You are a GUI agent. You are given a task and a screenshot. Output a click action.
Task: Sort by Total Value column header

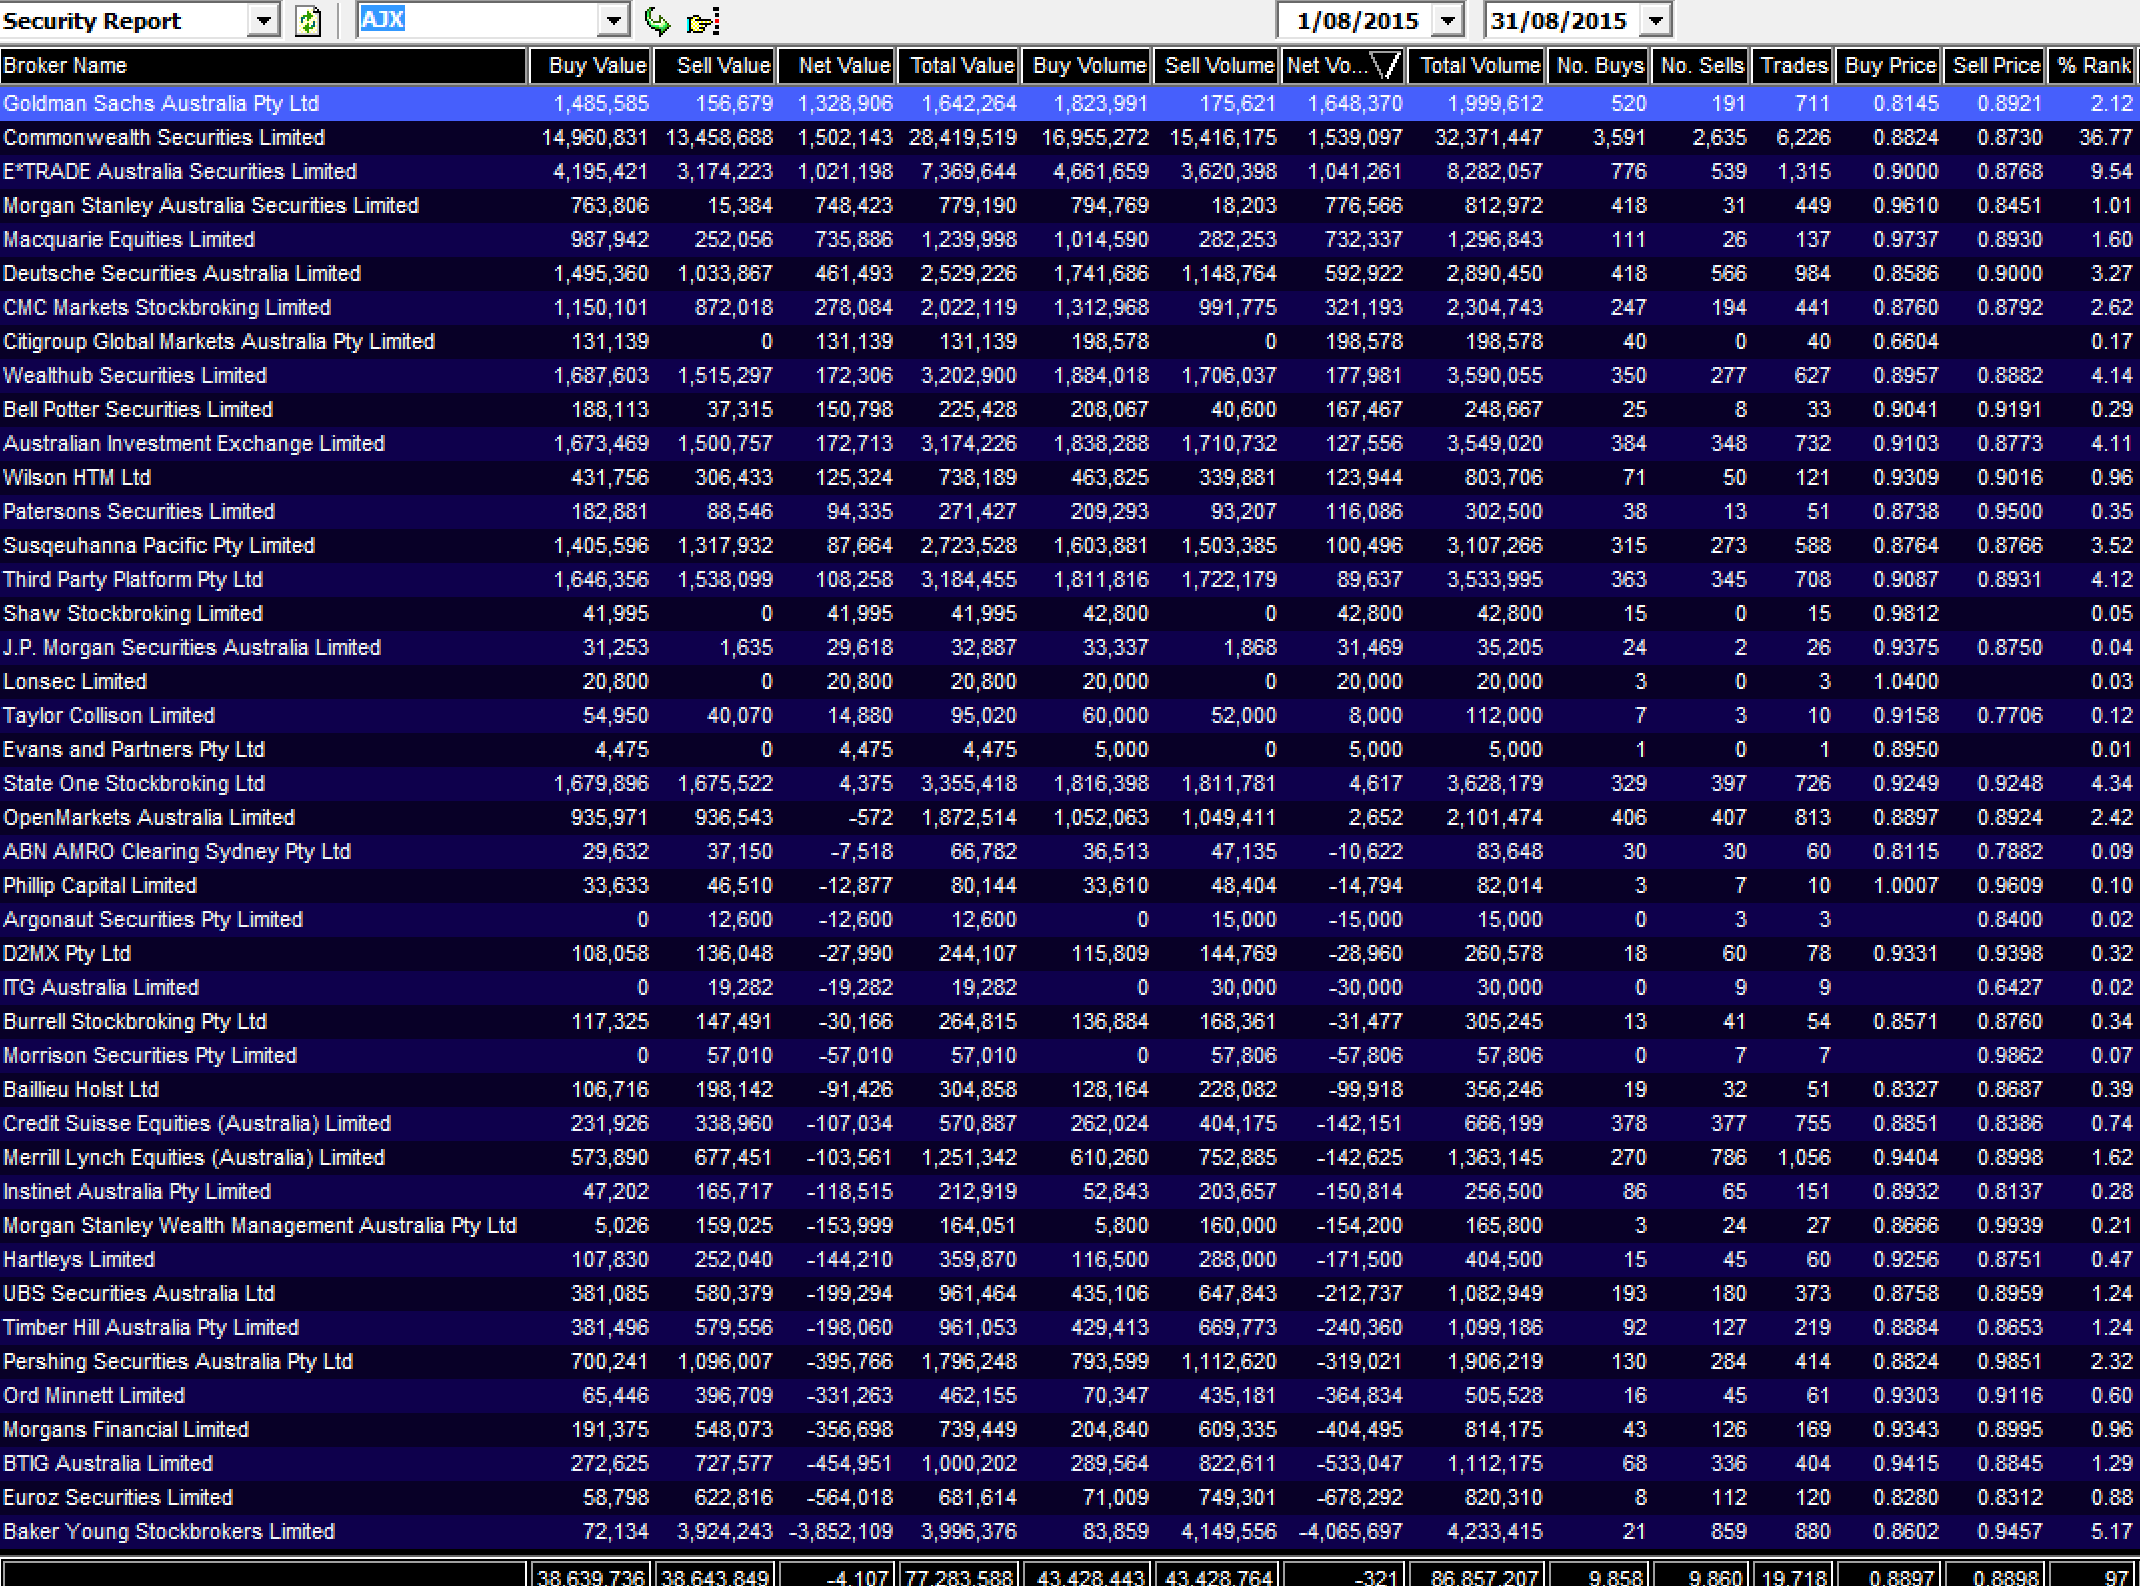click(958, 66)
